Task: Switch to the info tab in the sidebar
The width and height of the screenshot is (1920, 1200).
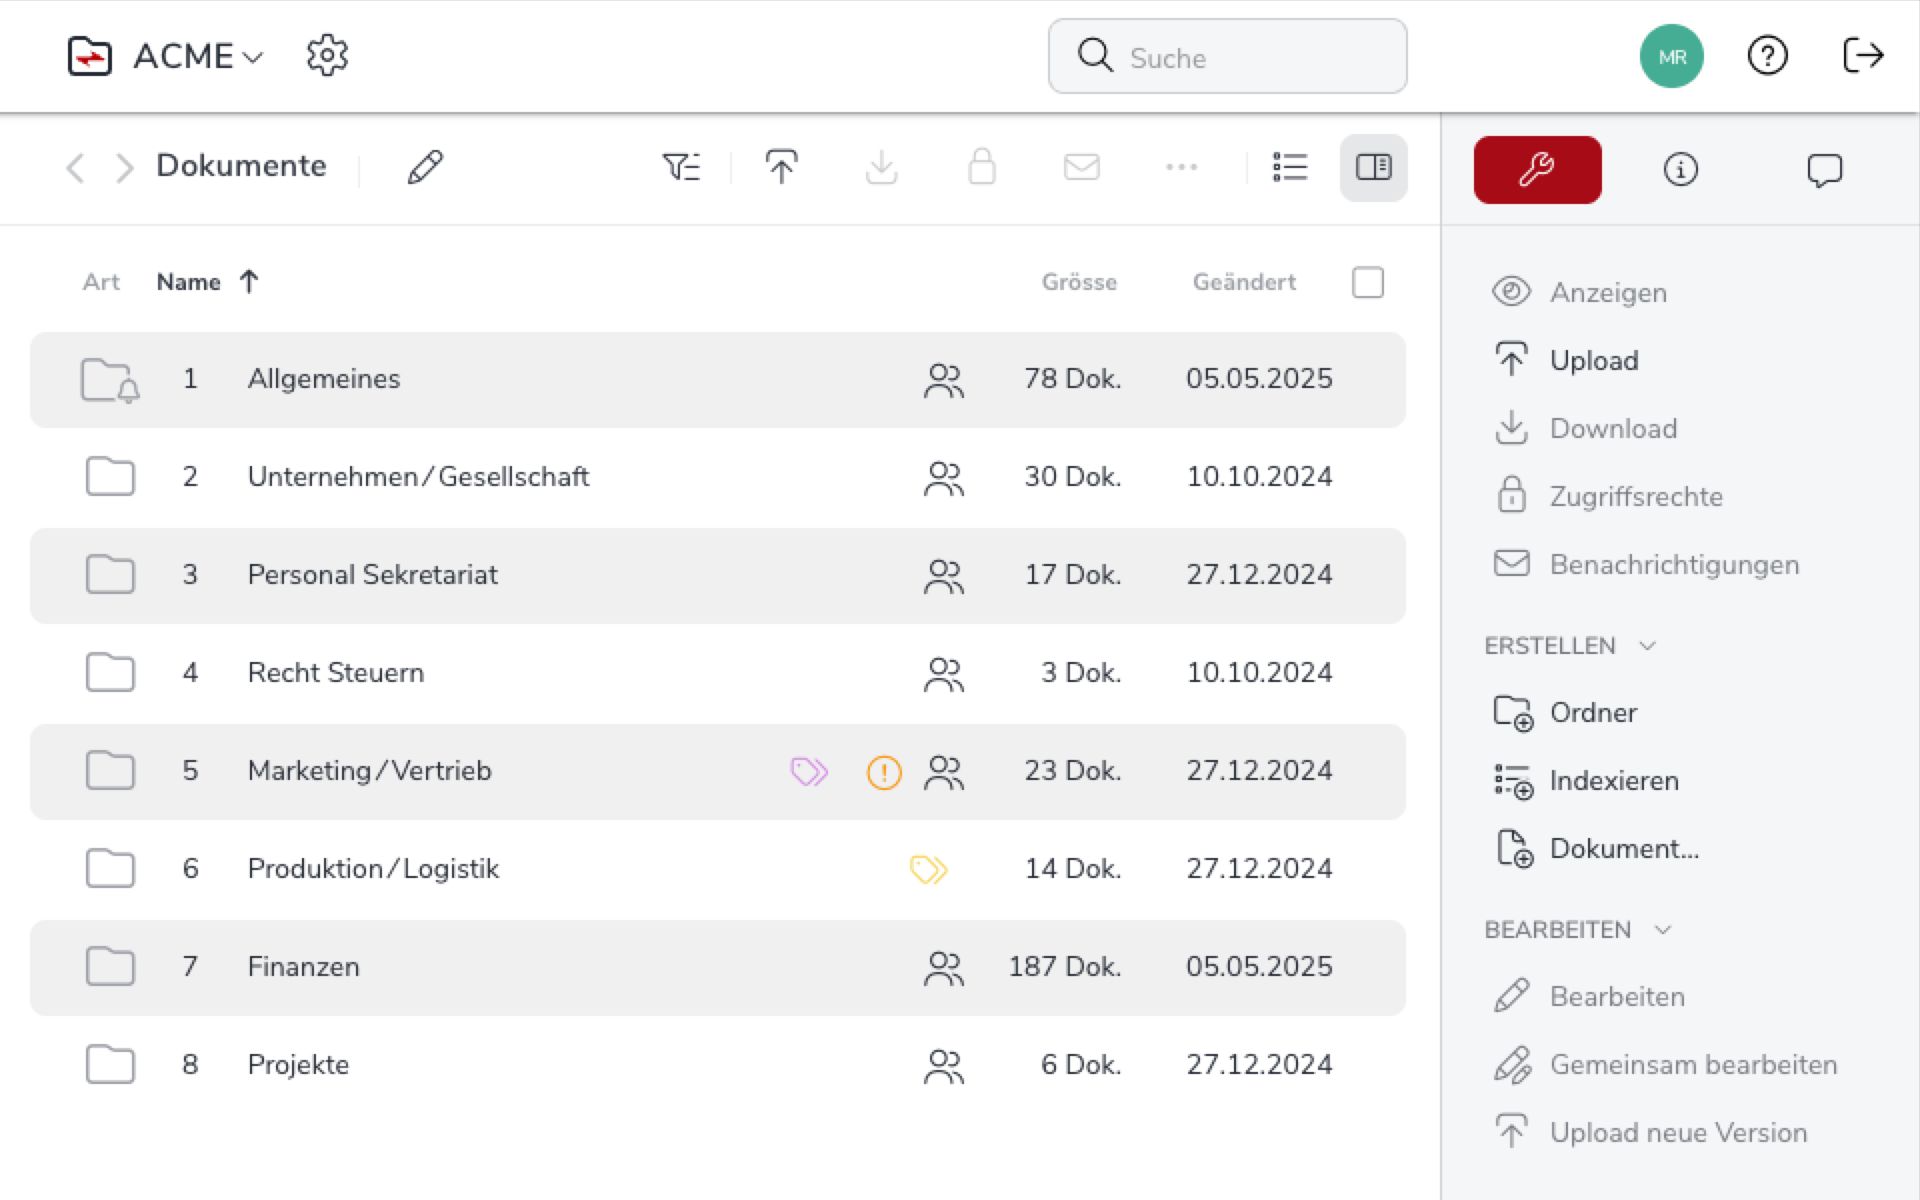Action: (x=1680, y=170)
